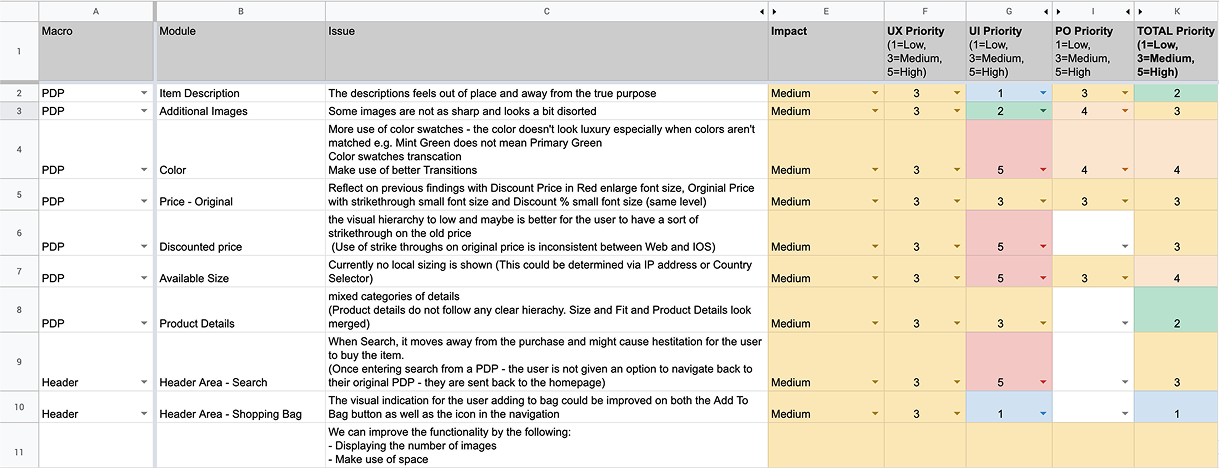The image size is (1219, 468).
Task: Open UI Priority dropdown for Header Area - Shopping Bag
Action: (1043, 414)
